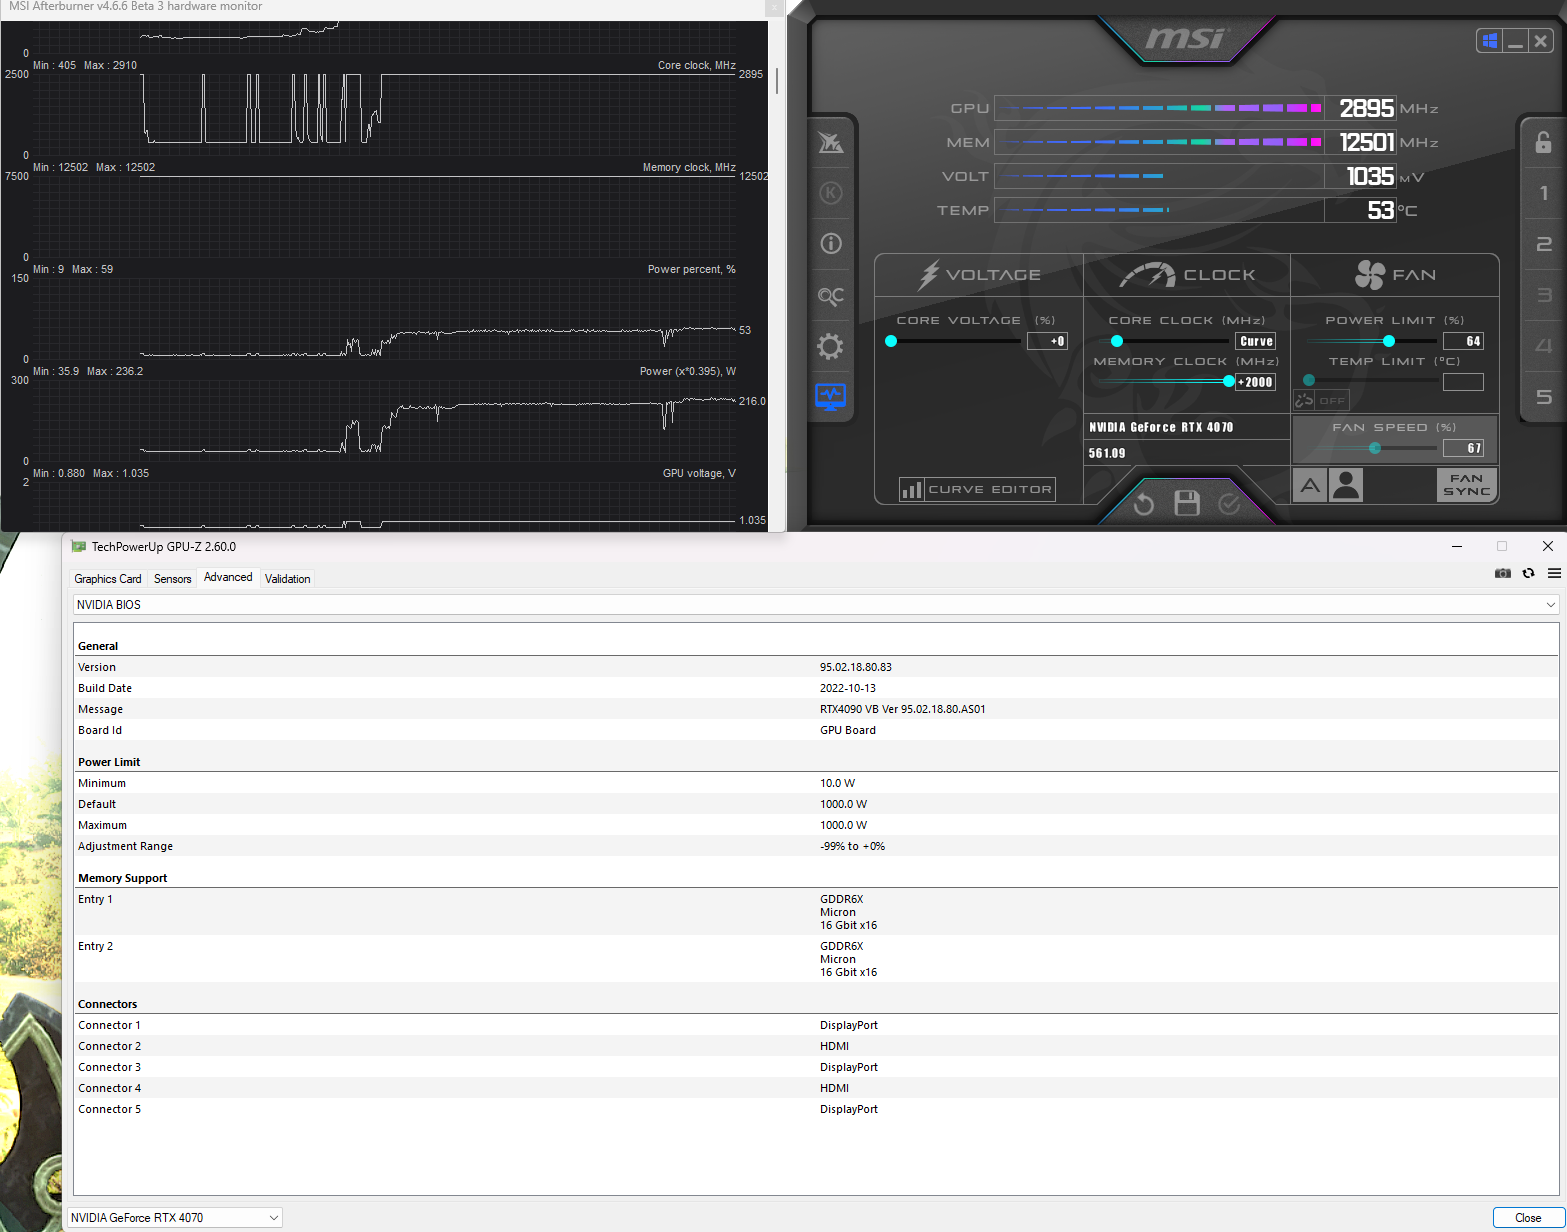Load Afterburner profile 2
Screen dimensions: 1567x1232
tap(1544, 244)
